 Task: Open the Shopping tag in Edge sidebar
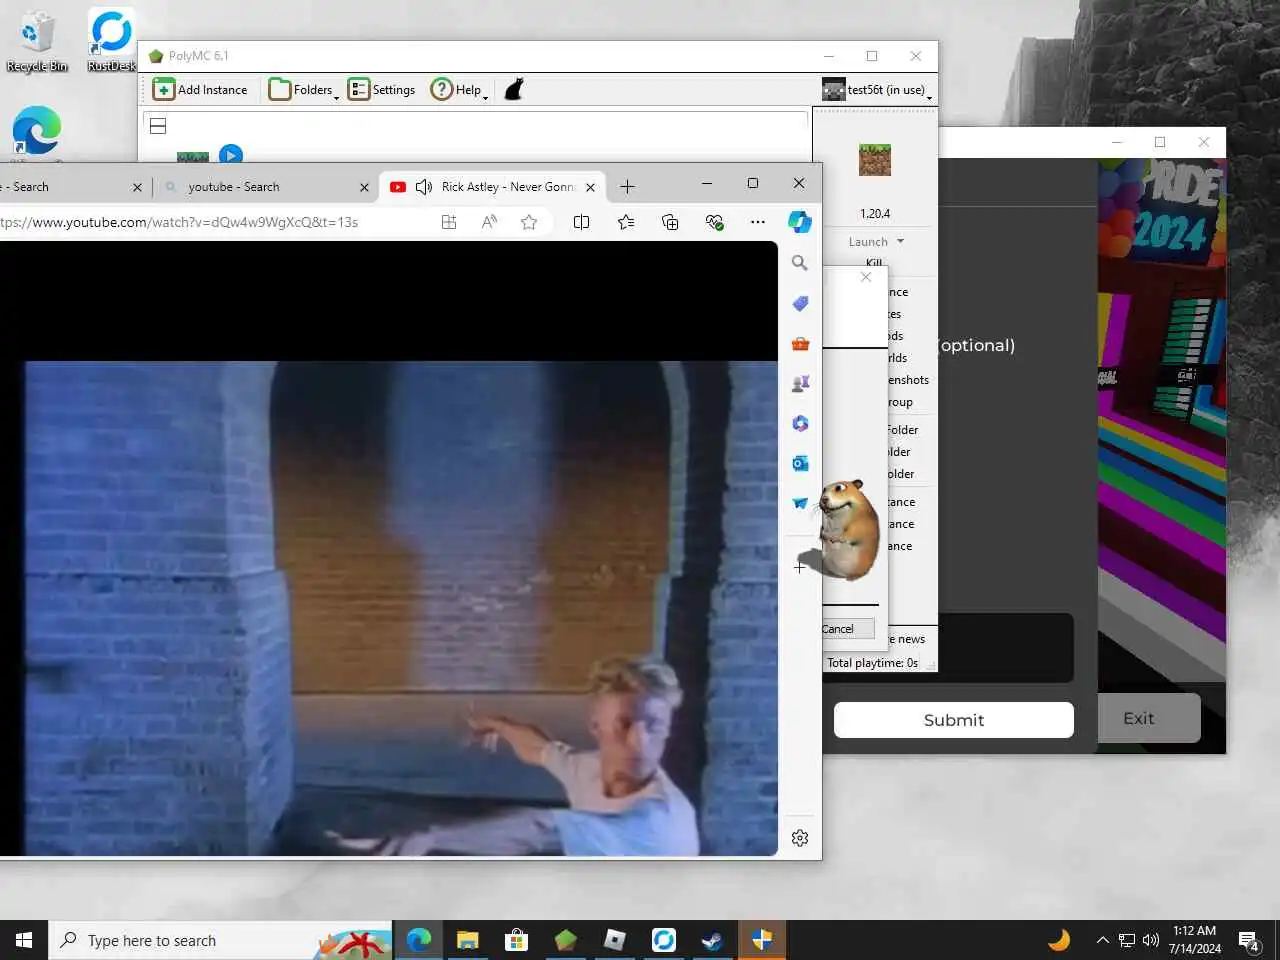(800, 303)
